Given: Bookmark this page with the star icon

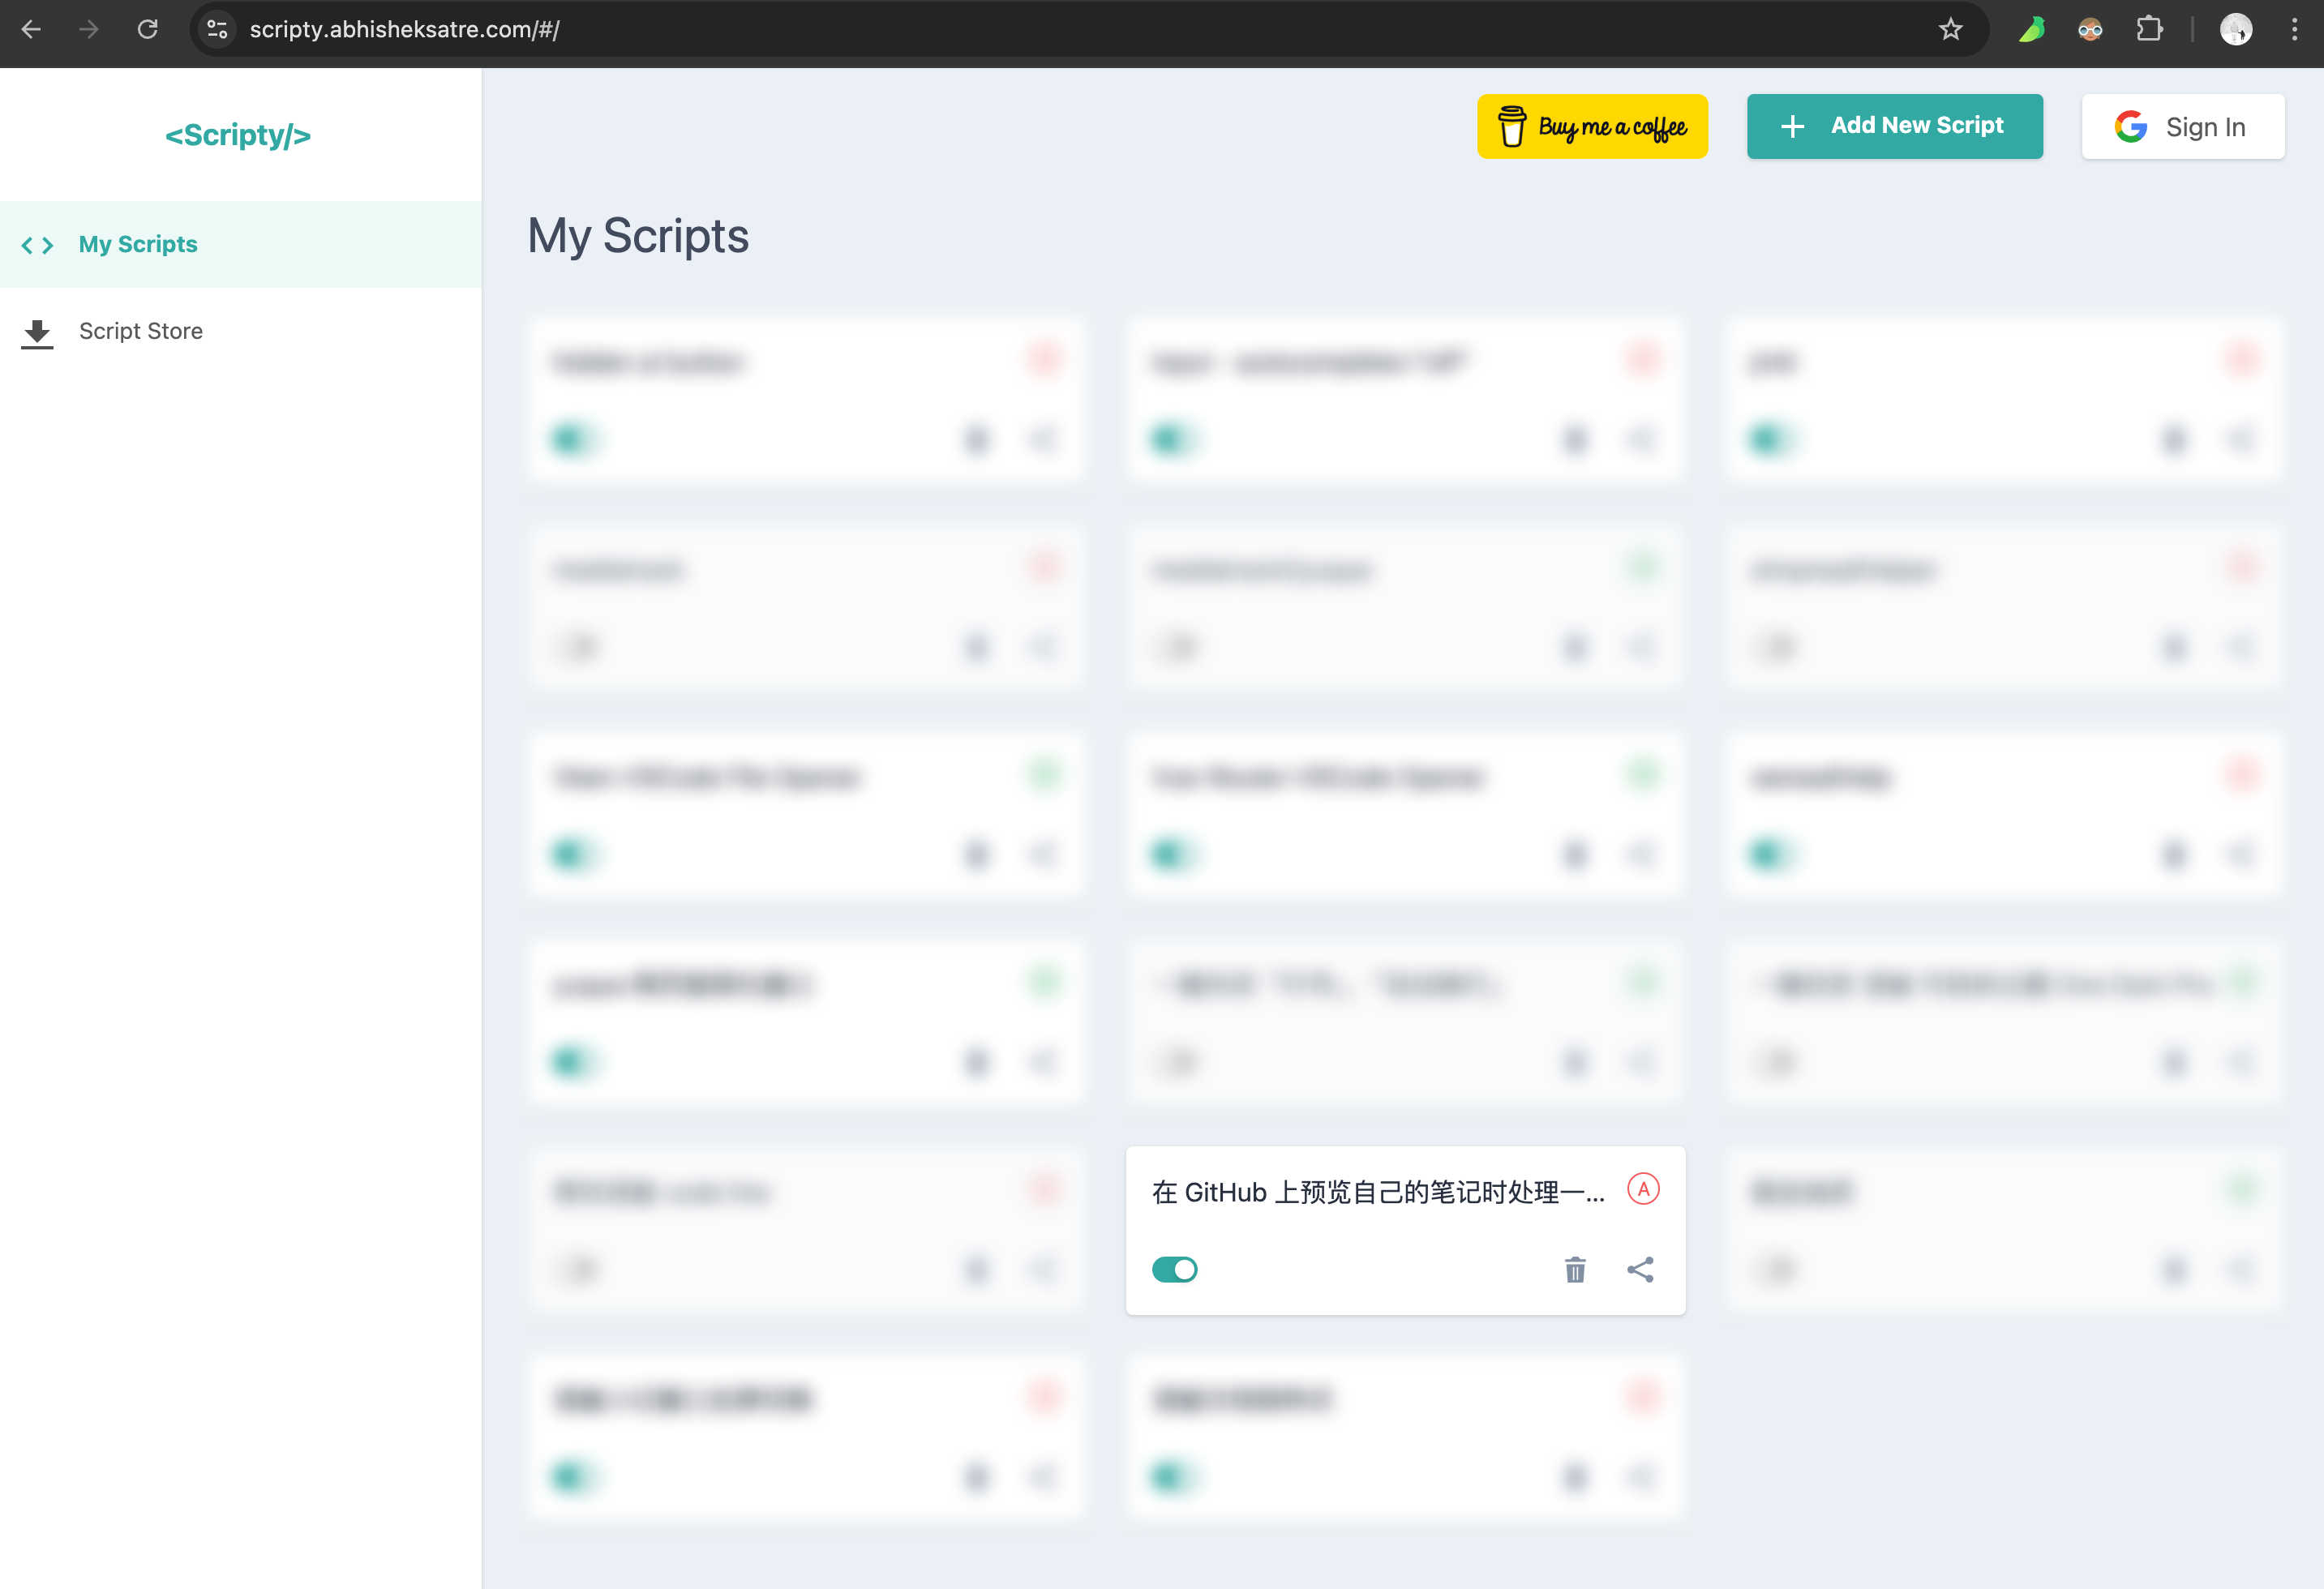Looking at the screenshot, I should click(1950, 29).
